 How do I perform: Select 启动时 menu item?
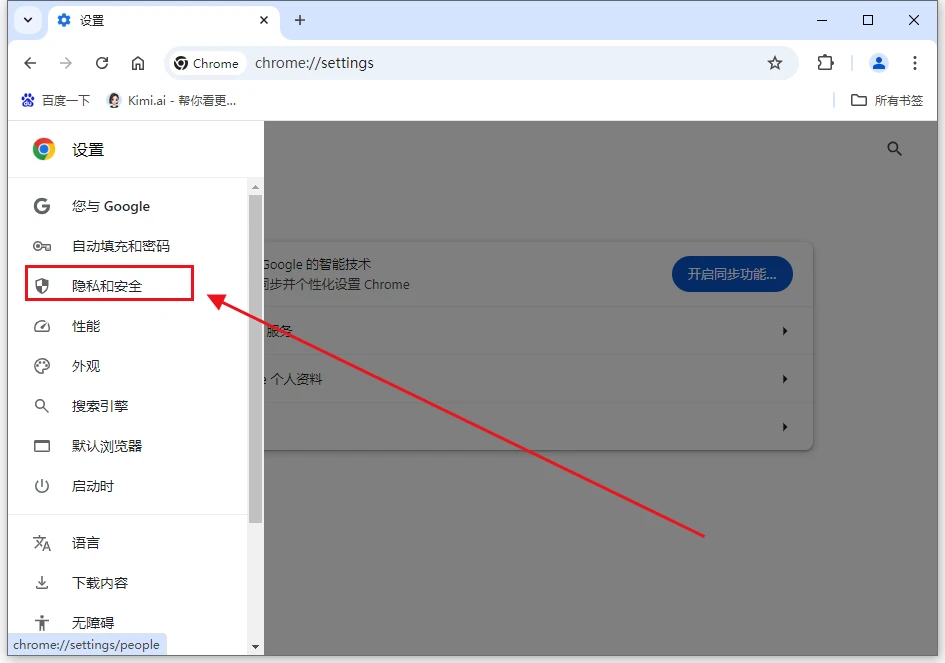tap(129, 486)
